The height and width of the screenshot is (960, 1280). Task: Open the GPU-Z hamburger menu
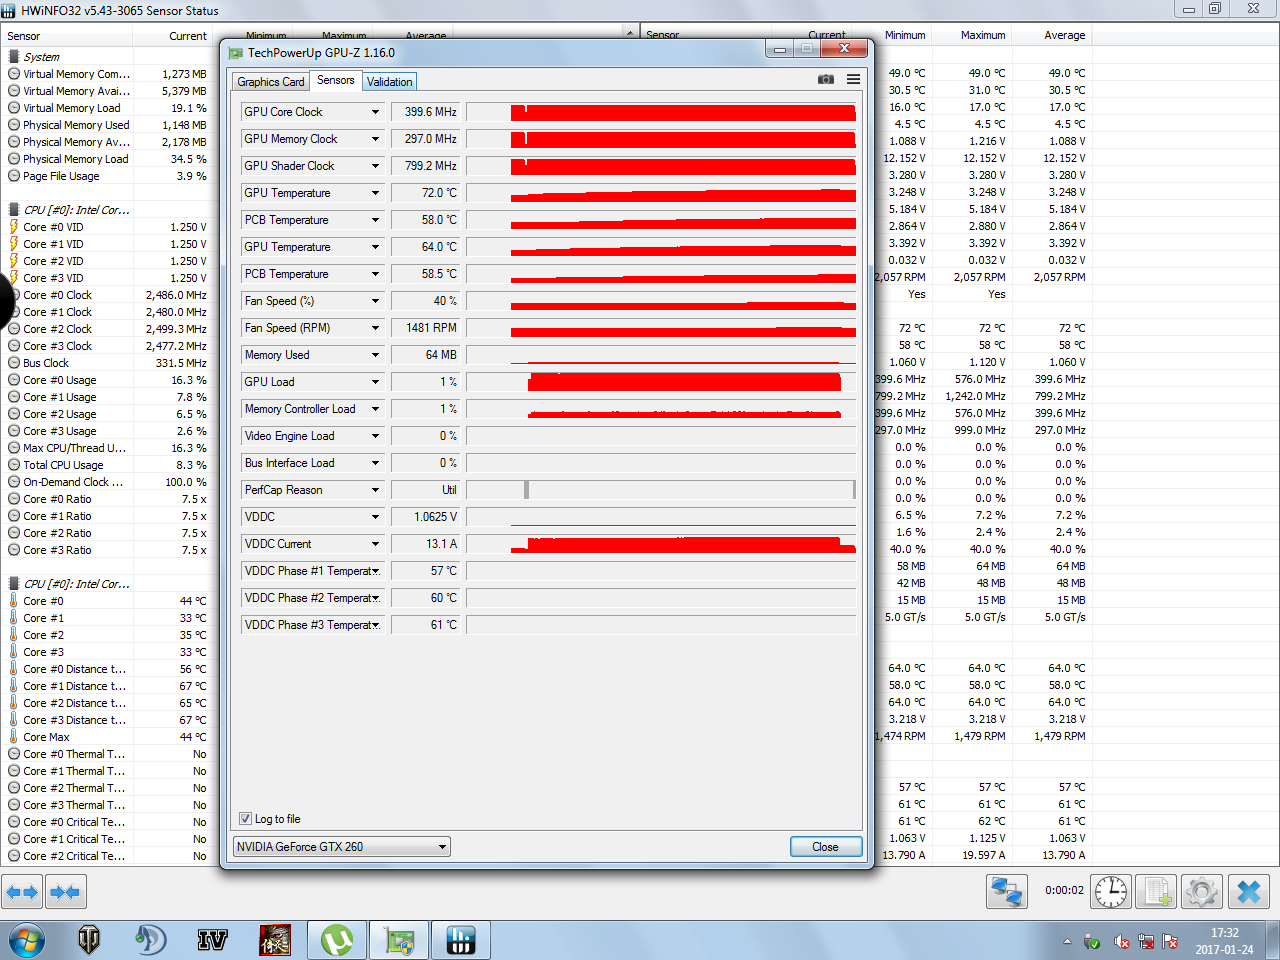pyautogui.click(x=853, y=79)
